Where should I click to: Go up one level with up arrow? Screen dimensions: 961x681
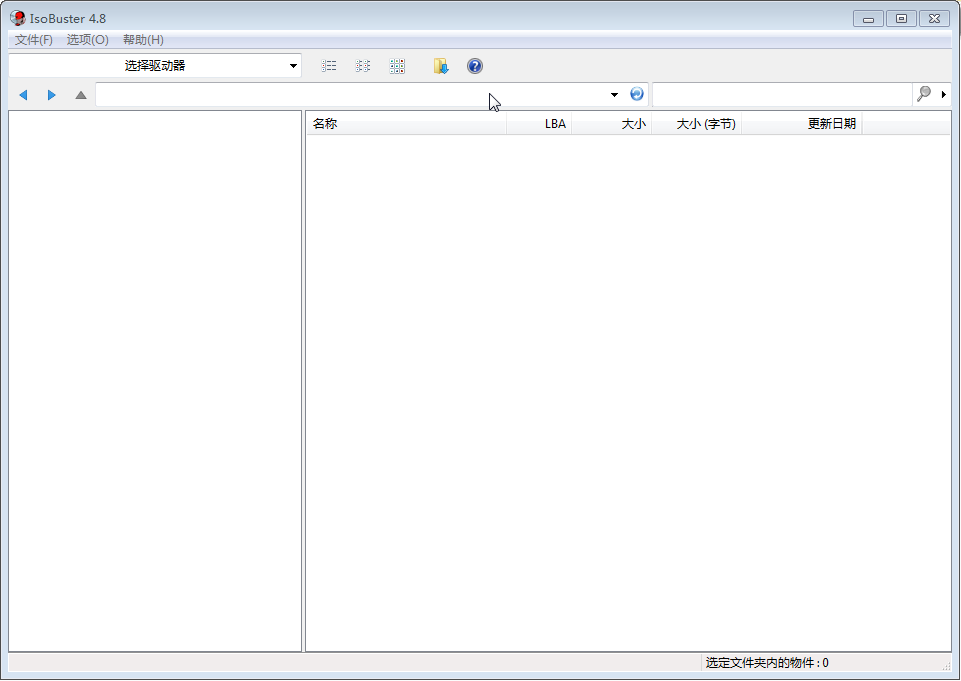coord(81,95)
